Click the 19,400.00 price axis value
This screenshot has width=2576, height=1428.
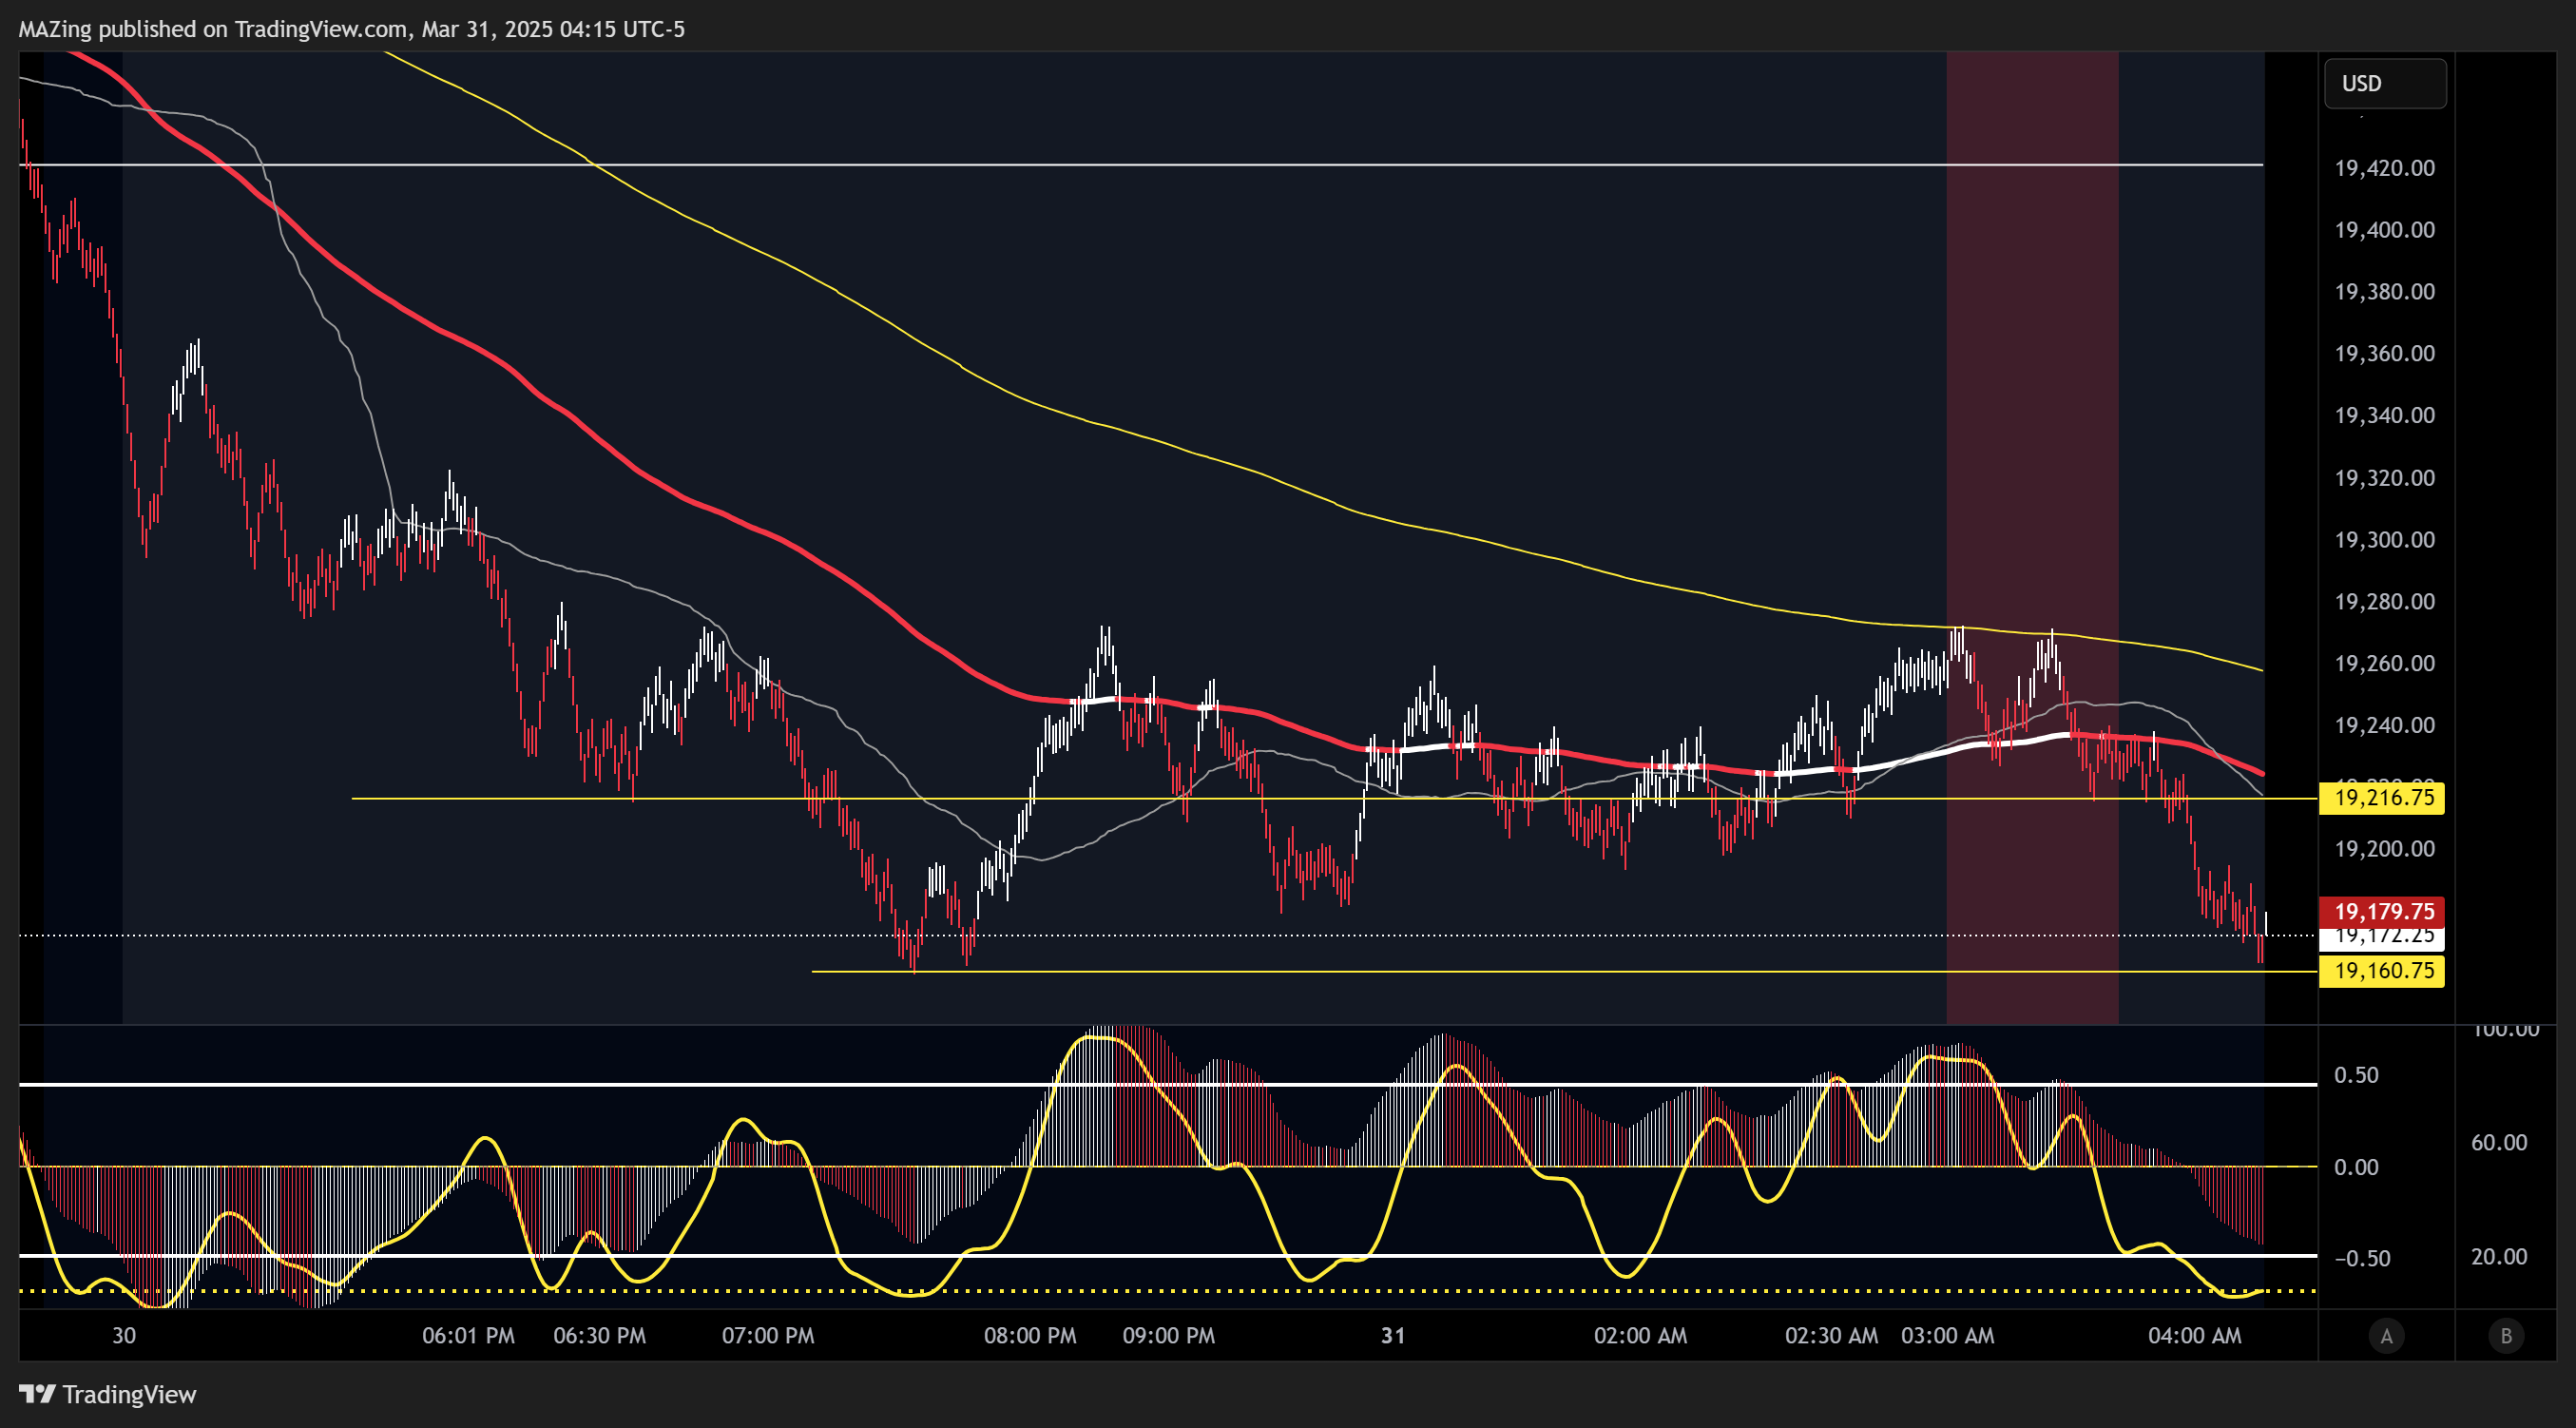coord(2384,230)
